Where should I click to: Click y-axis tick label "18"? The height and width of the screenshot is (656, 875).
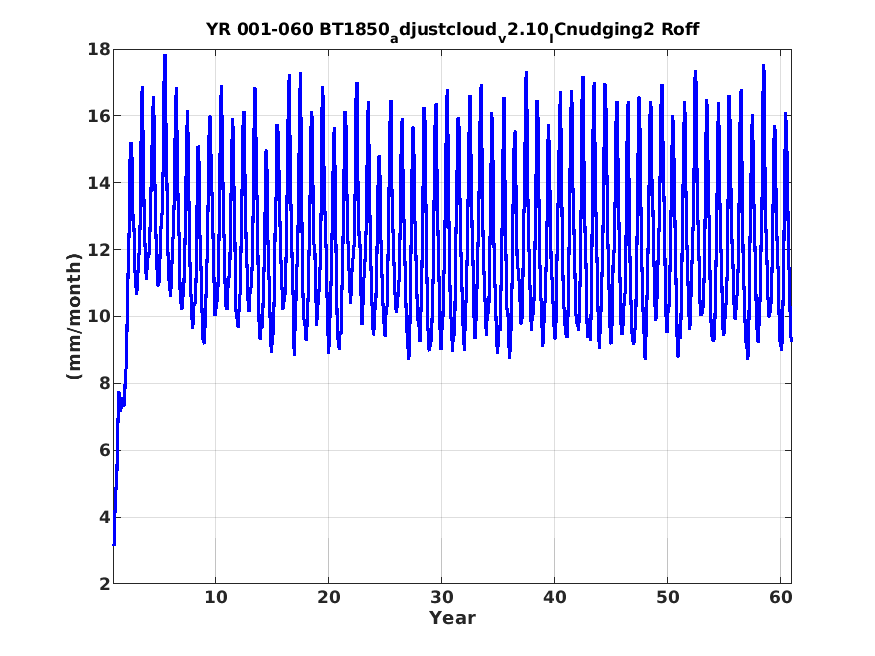99,49
